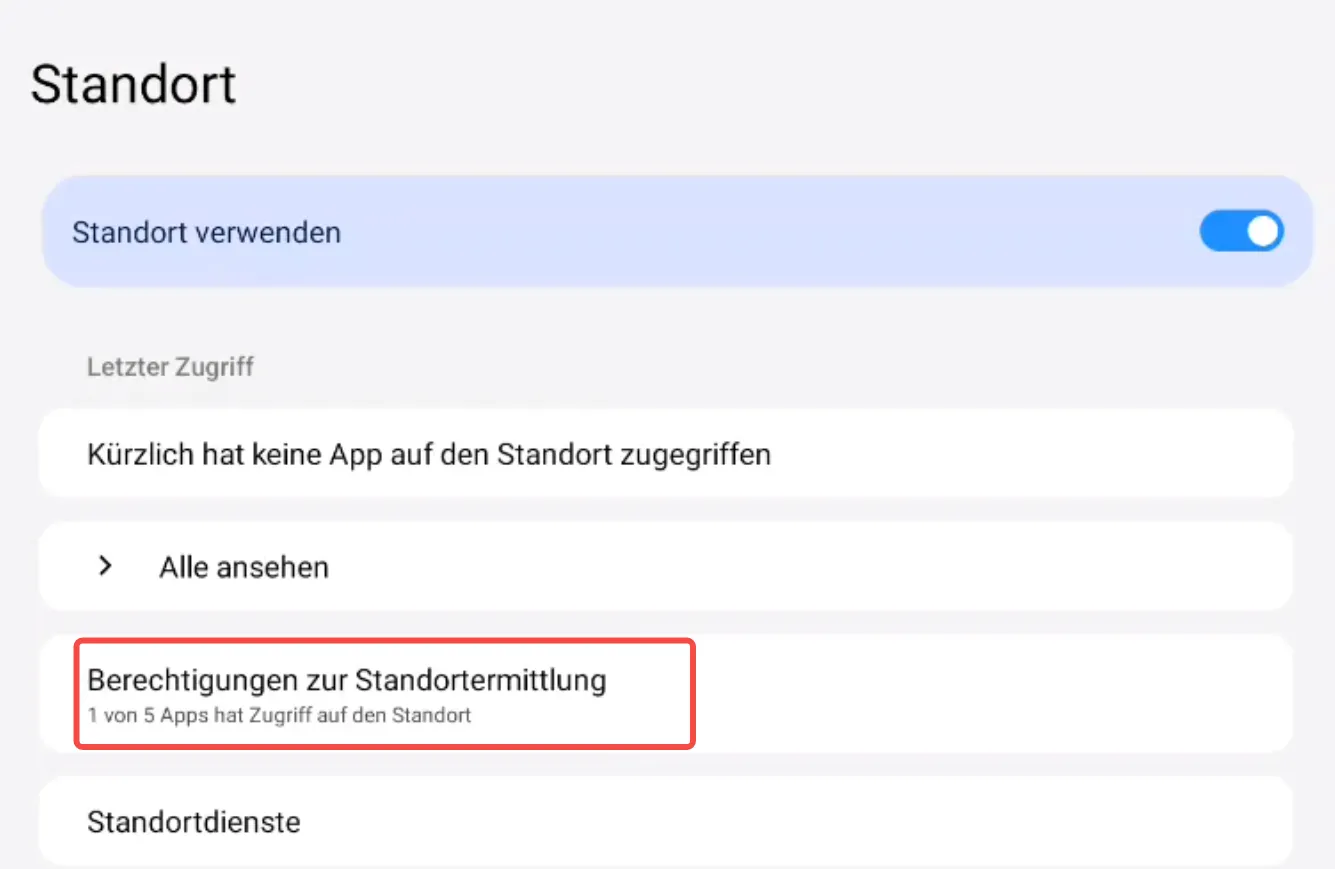Expand the Alle ansehen chevron arrow
Image resolution: width=1335 pixels, height=869 pixels.
point(105,567)
